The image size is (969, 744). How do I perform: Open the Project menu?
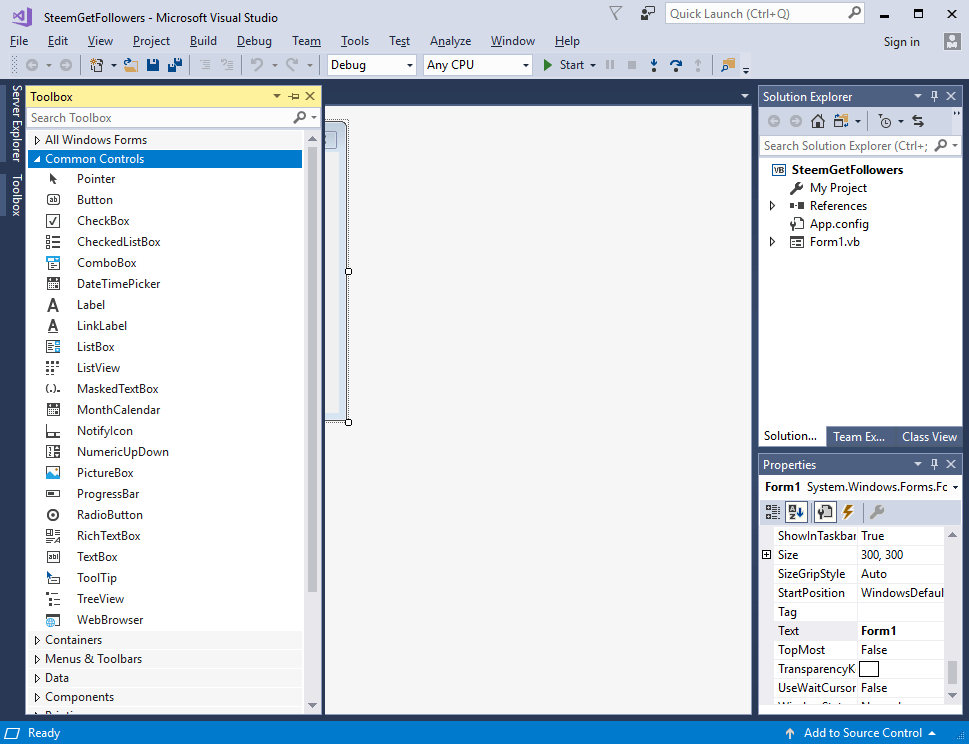coord(151,41)
